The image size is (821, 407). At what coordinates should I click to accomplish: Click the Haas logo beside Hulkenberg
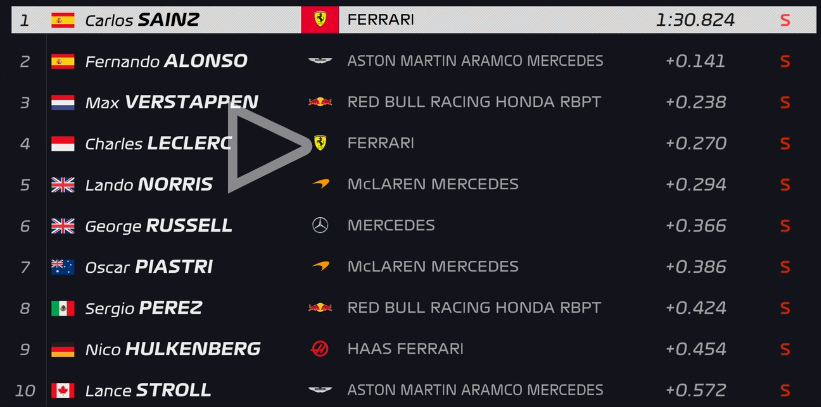[x=320, y=349]
